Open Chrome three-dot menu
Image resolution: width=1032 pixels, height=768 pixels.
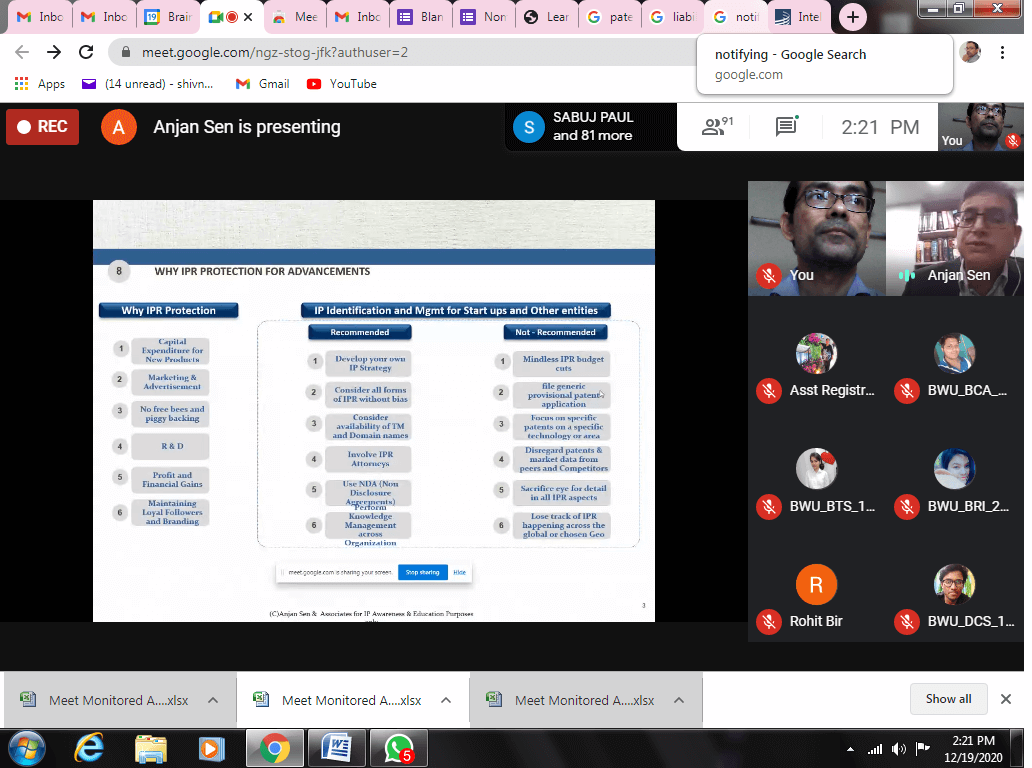click(1003, 52)
